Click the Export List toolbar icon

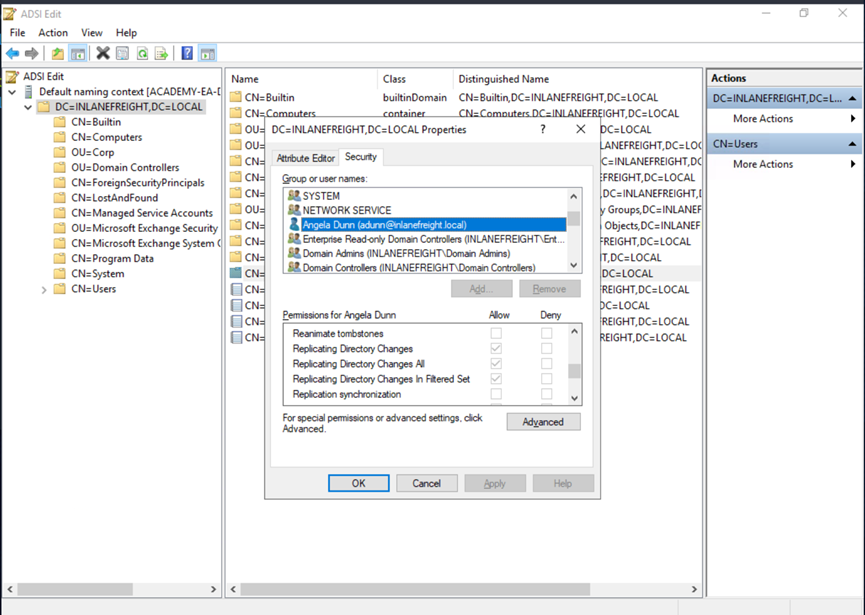[x=161, y=54]
